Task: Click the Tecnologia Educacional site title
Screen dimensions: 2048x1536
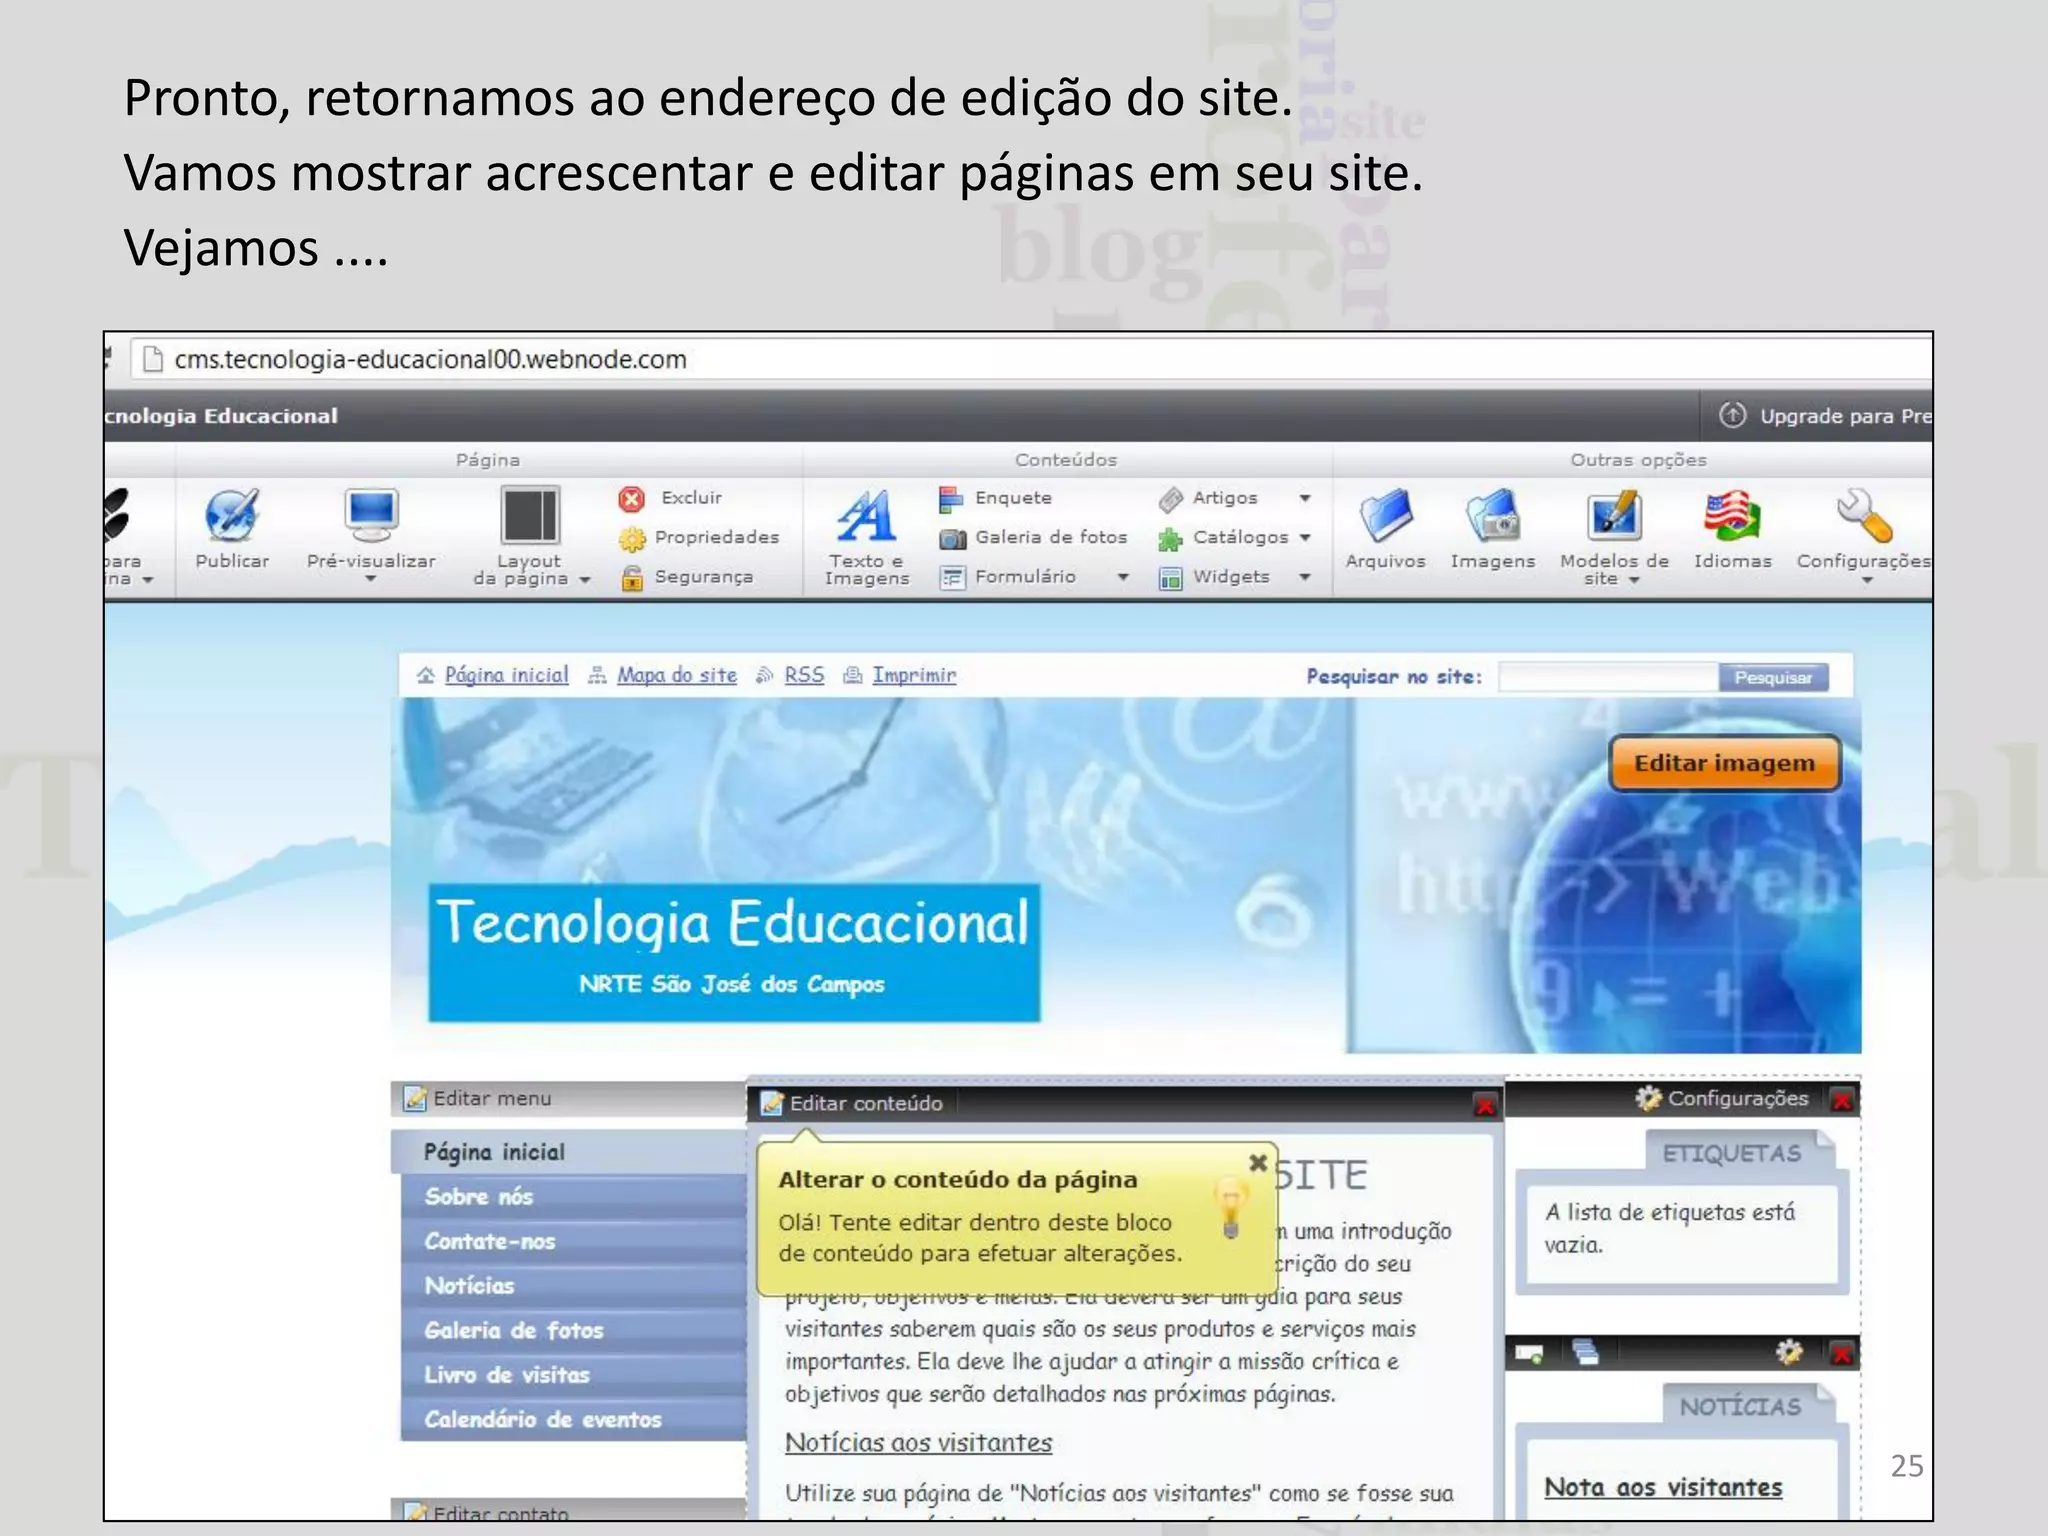Action: pyautogui.click(x=733, y=922)
